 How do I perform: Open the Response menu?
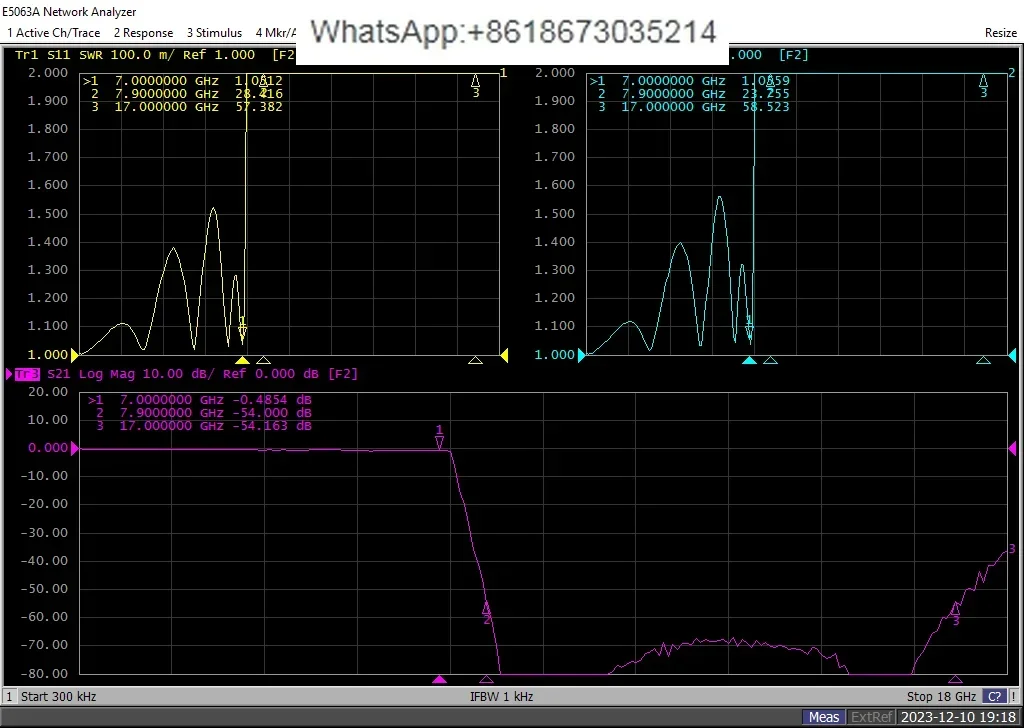tap(143, 33)
